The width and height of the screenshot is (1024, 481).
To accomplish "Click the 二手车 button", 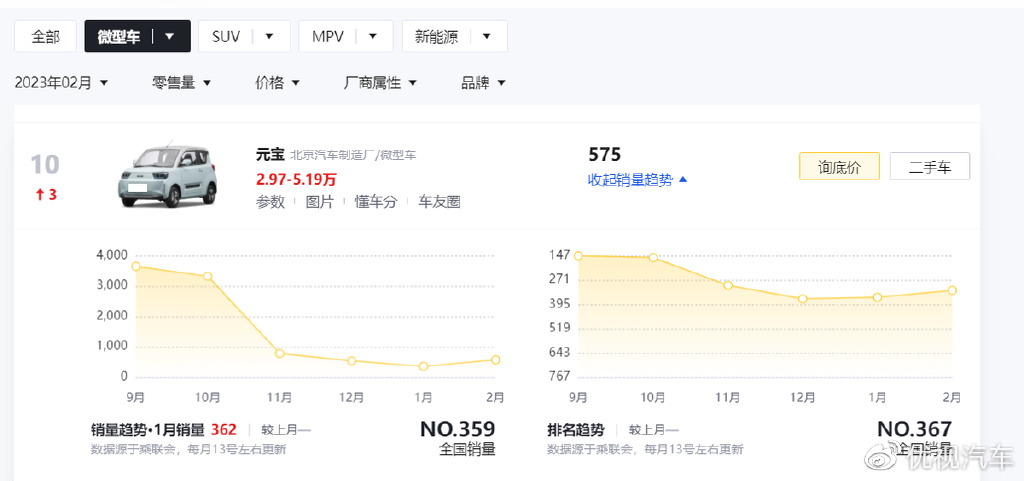I will coord(929,167).
